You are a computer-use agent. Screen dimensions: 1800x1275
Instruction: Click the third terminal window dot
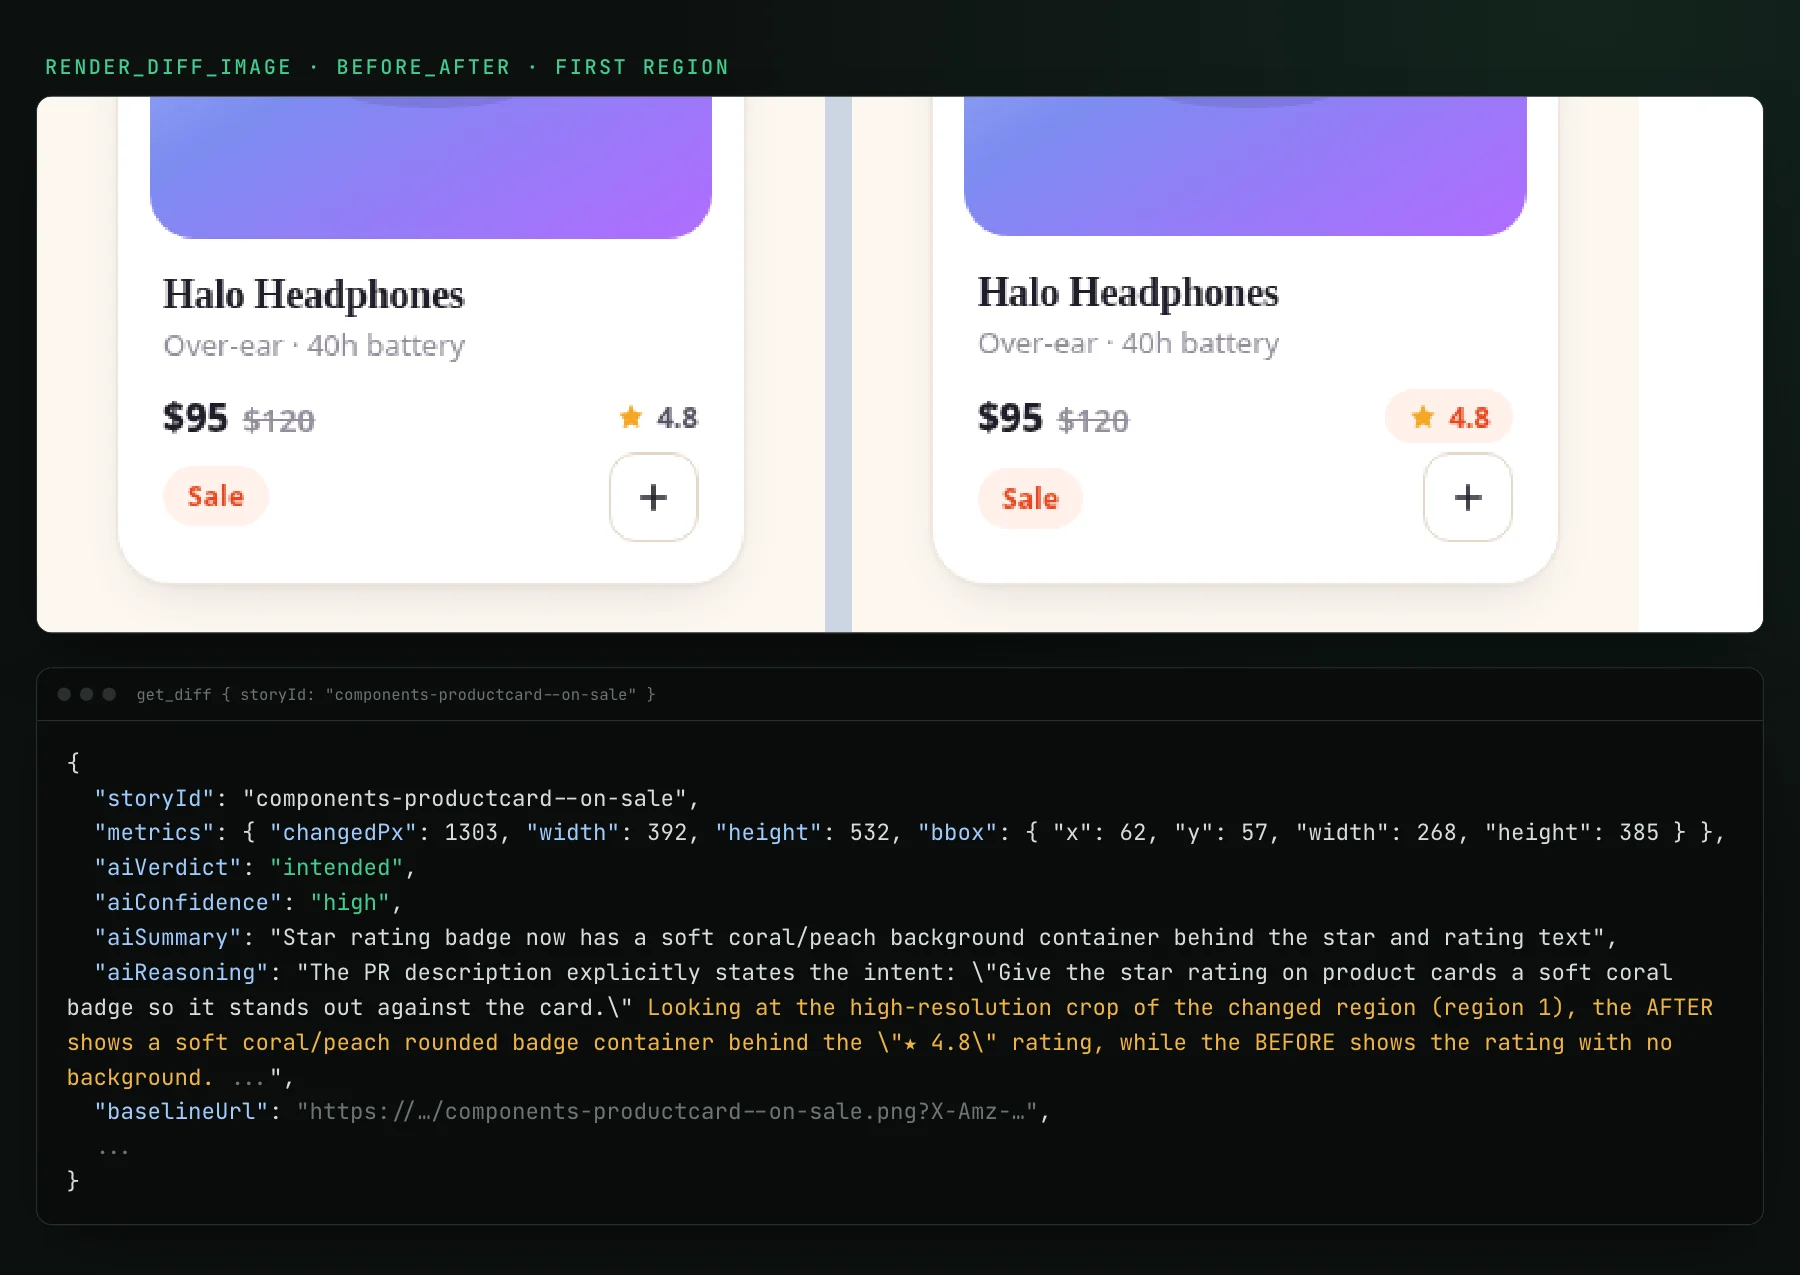click(x=109, y=694)
